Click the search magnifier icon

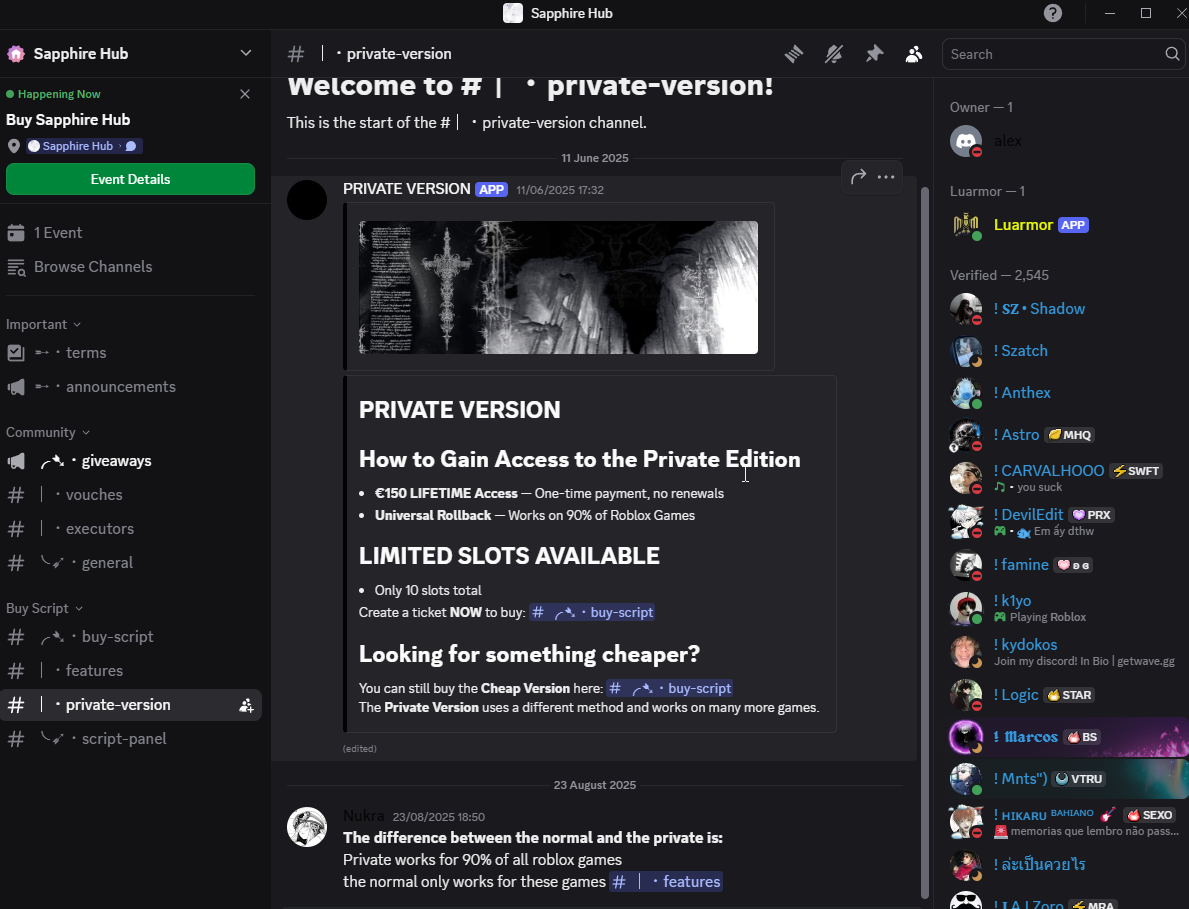pos(1172,54)
